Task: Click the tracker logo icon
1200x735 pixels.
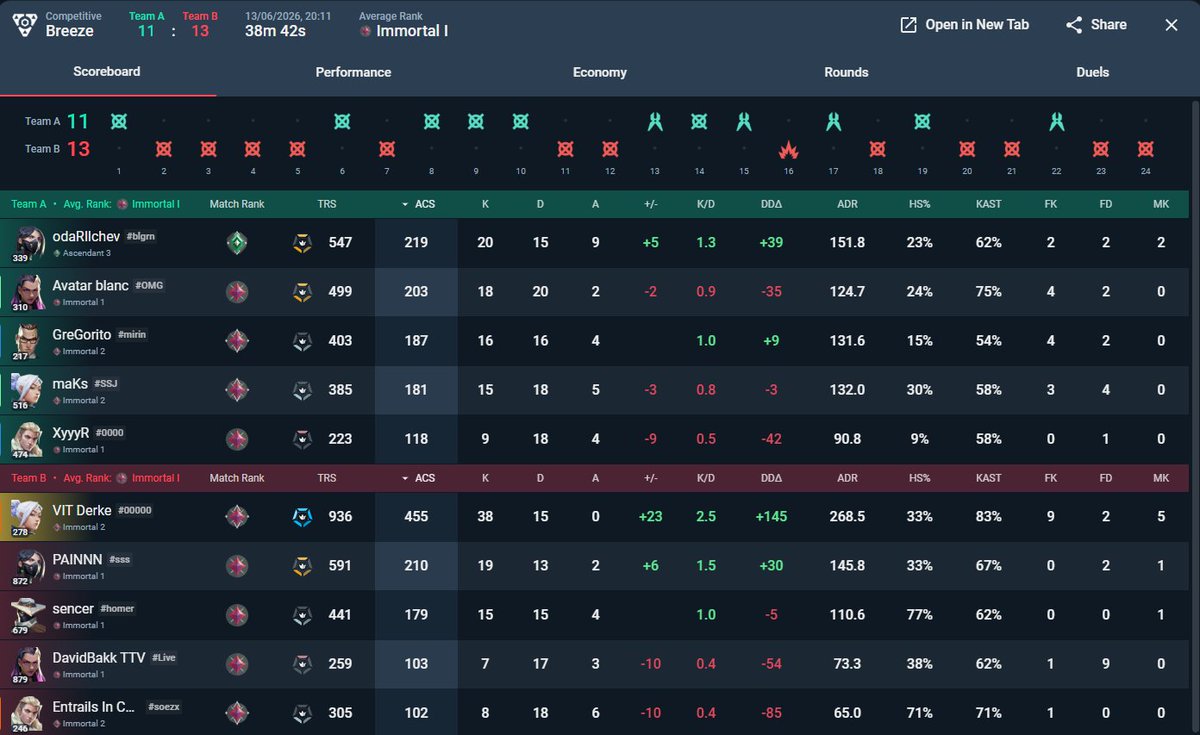Action: pos(26,25)
